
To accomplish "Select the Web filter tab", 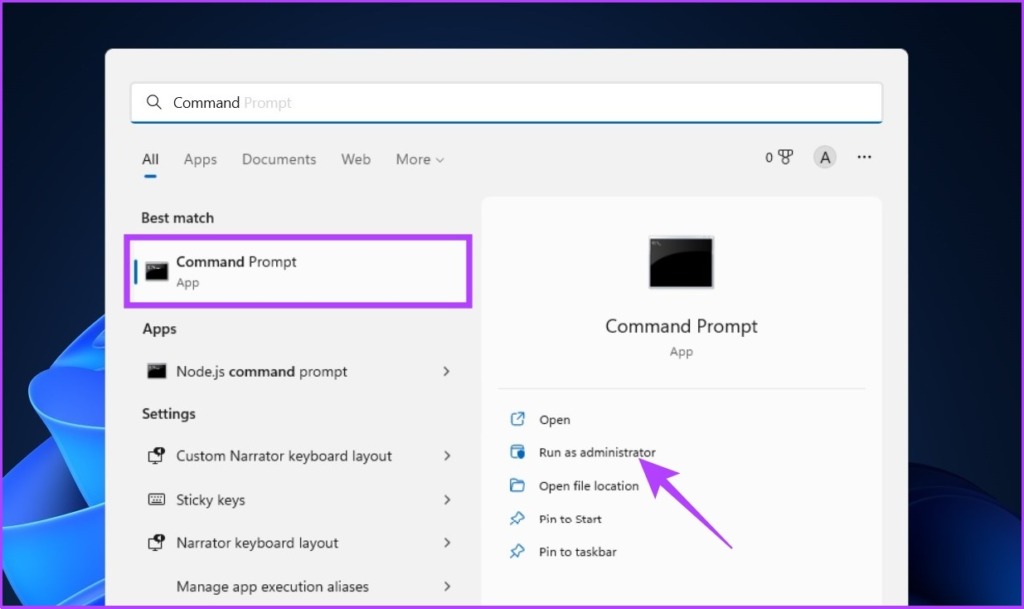I will [x=356, y=159].
